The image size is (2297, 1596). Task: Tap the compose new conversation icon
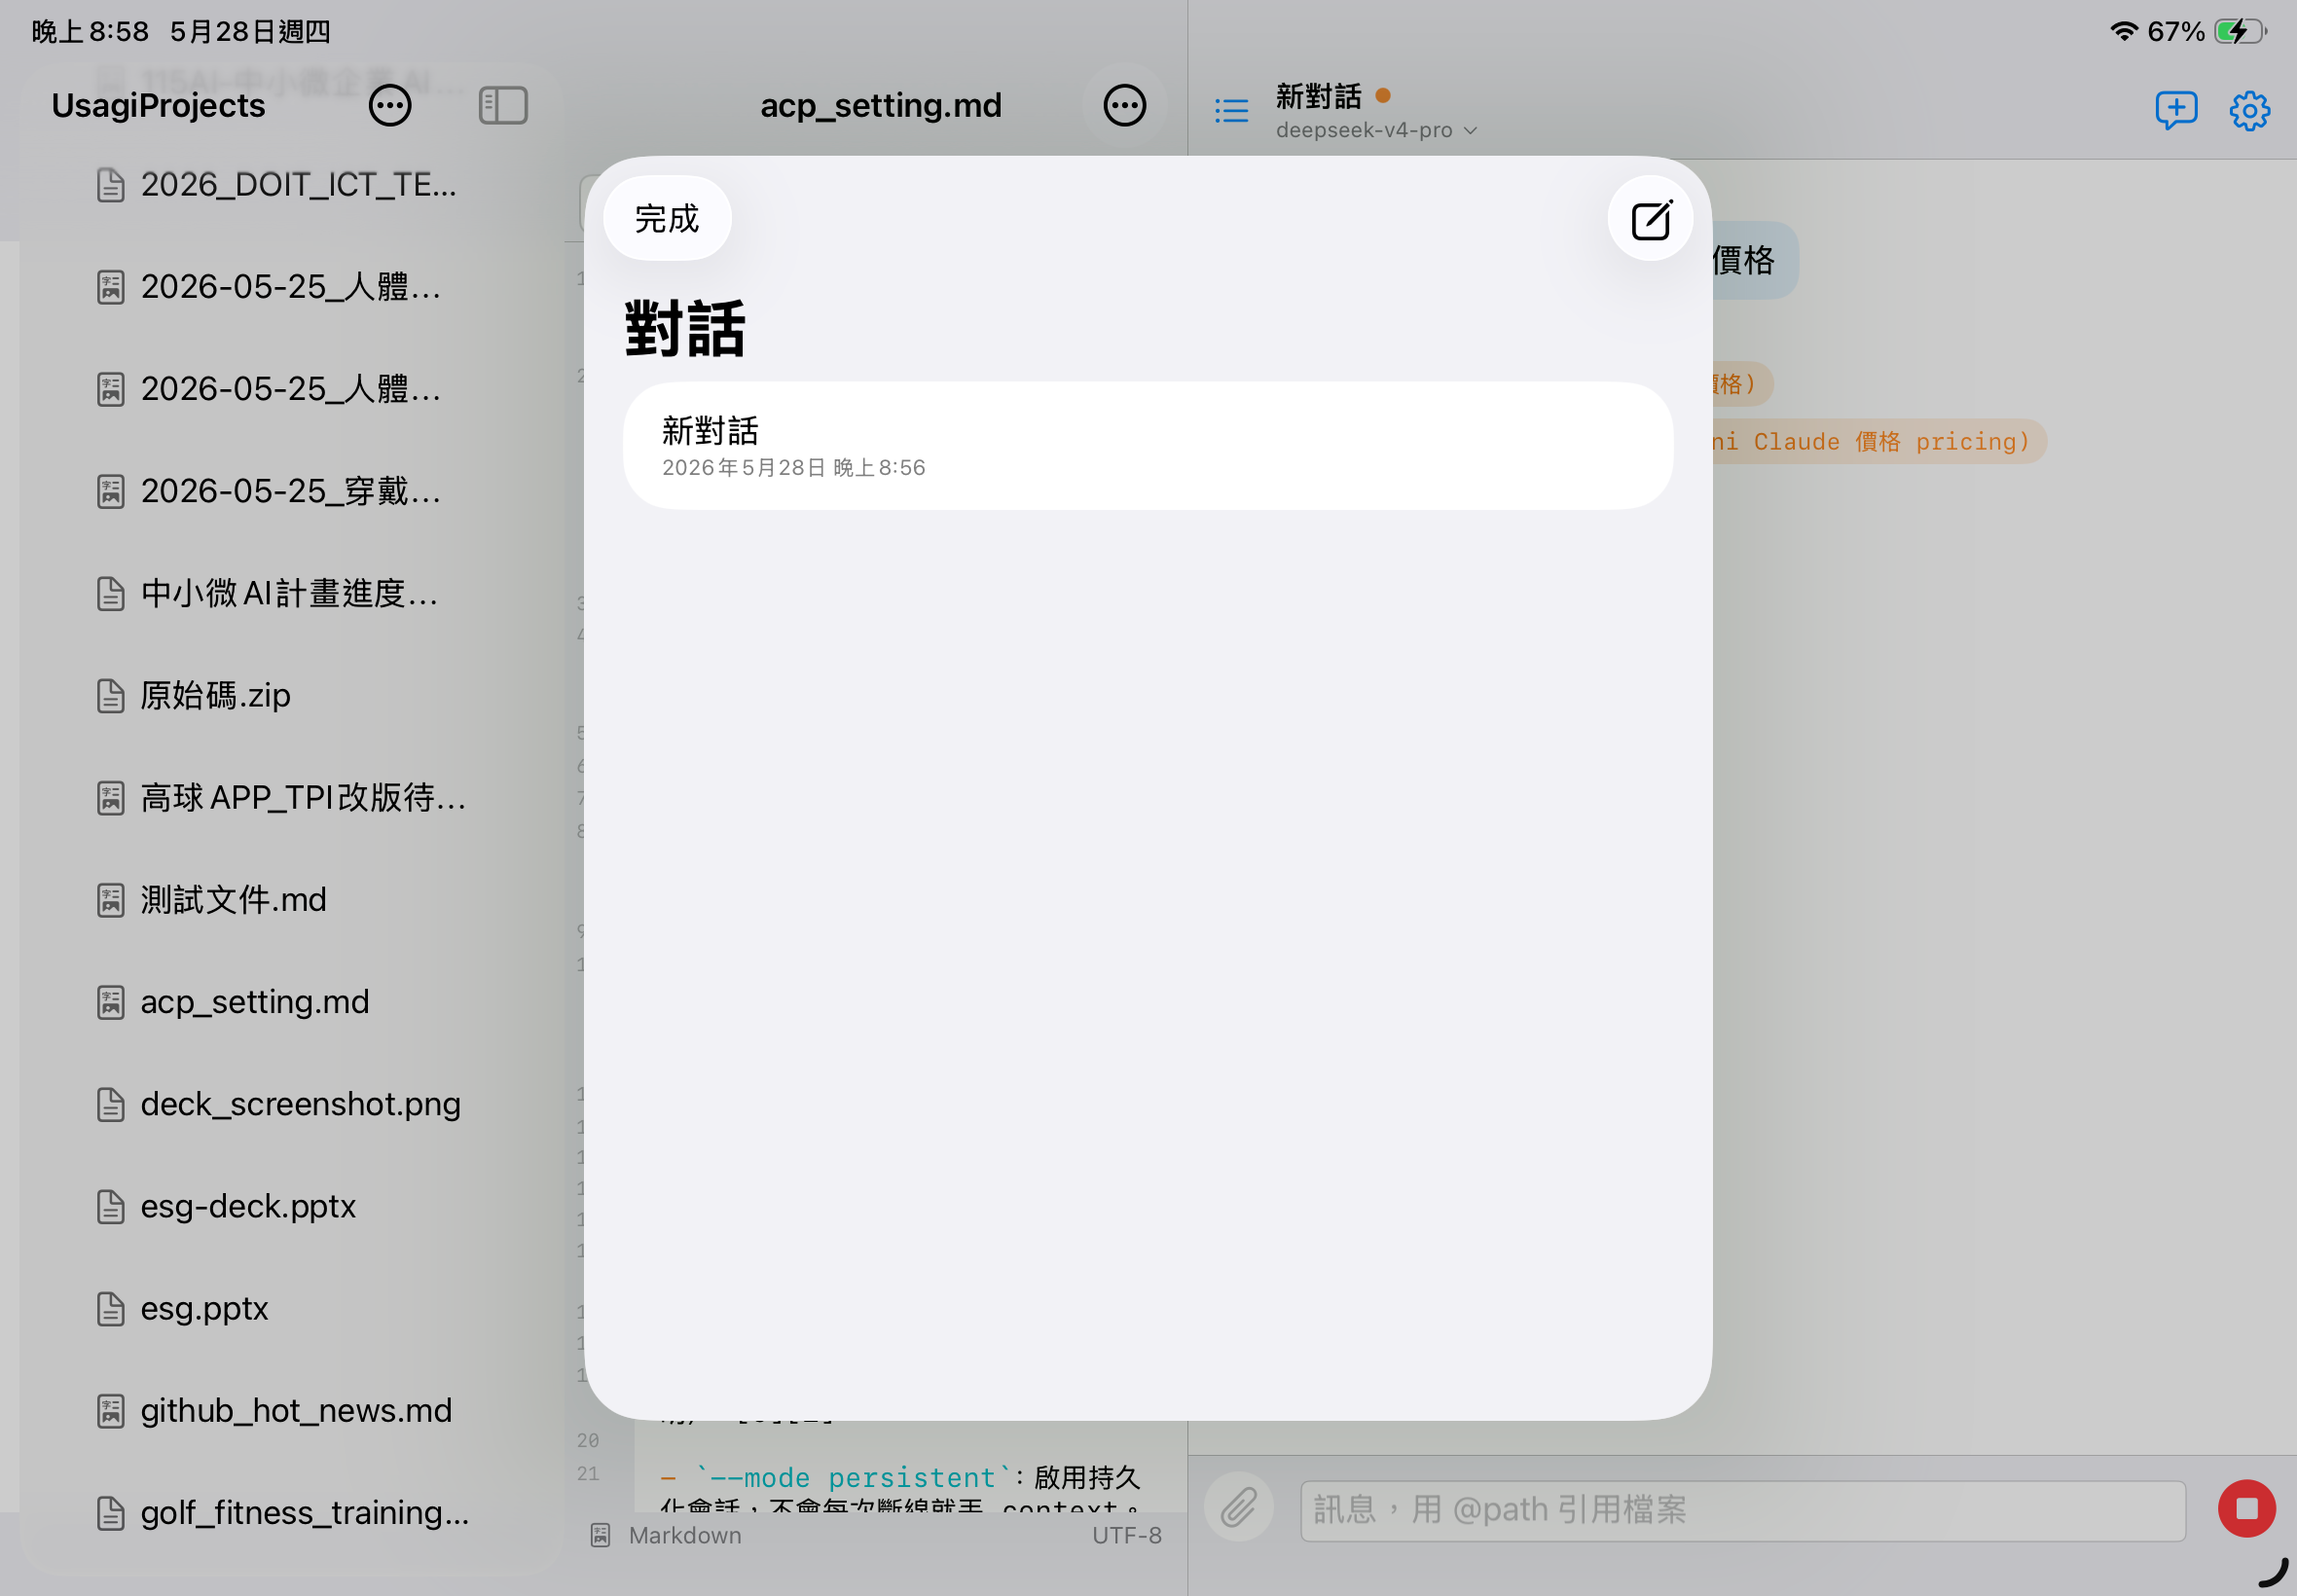(1650, 219)
